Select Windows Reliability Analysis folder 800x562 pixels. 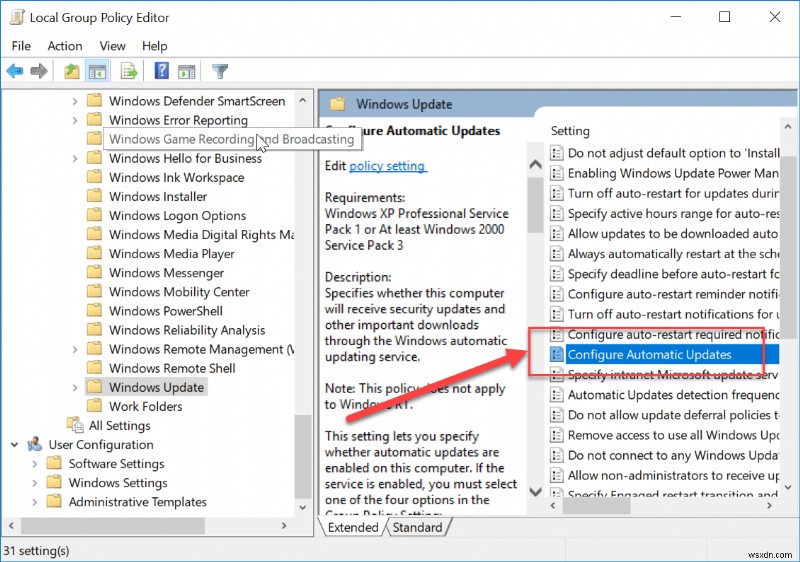187,330
